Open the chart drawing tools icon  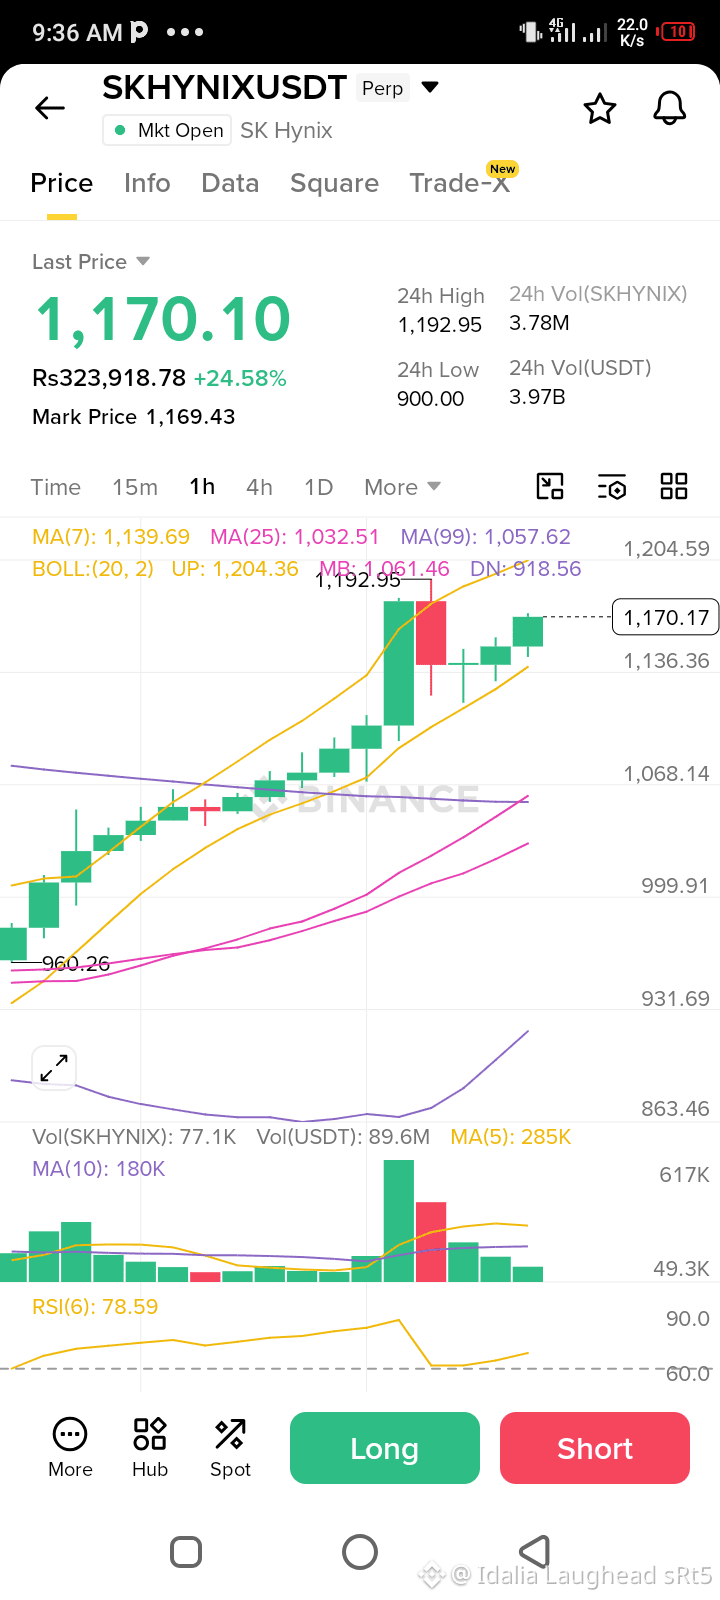click(550, 487)
